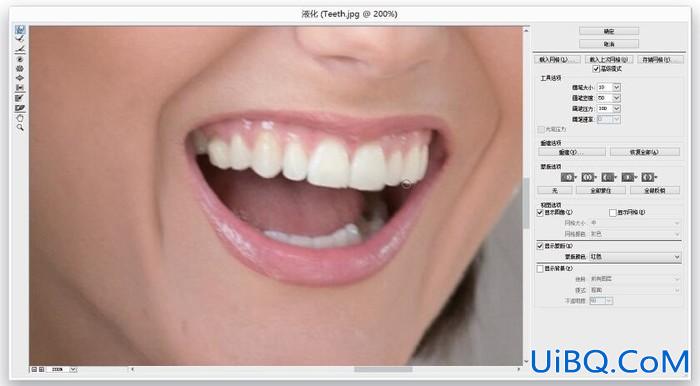Select the Push Left tool
This screenshot has width=700, height=386.
[20, 88]
